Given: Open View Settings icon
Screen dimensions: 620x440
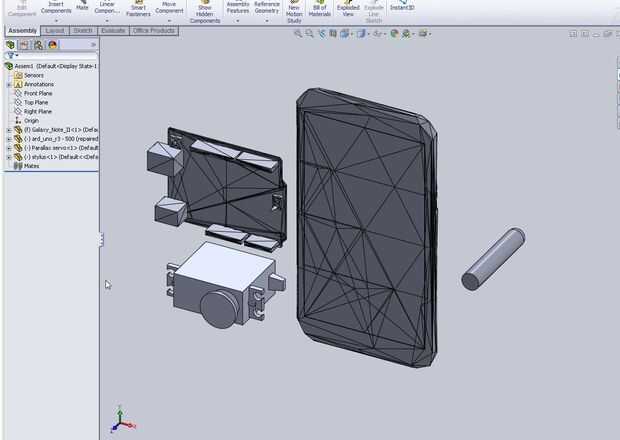Looking at the screenshot, I should tap(423, 34).
